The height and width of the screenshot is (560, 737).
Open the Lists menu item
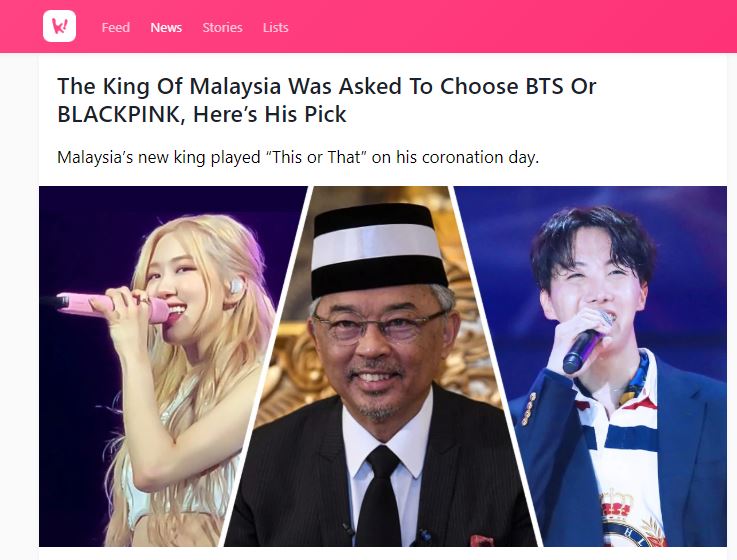(275, 27)
